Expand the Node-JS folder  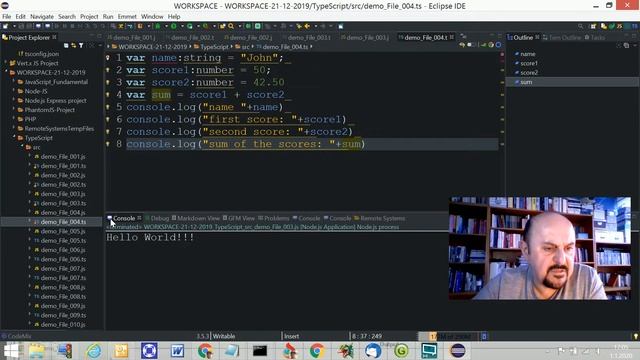point(13,91)
